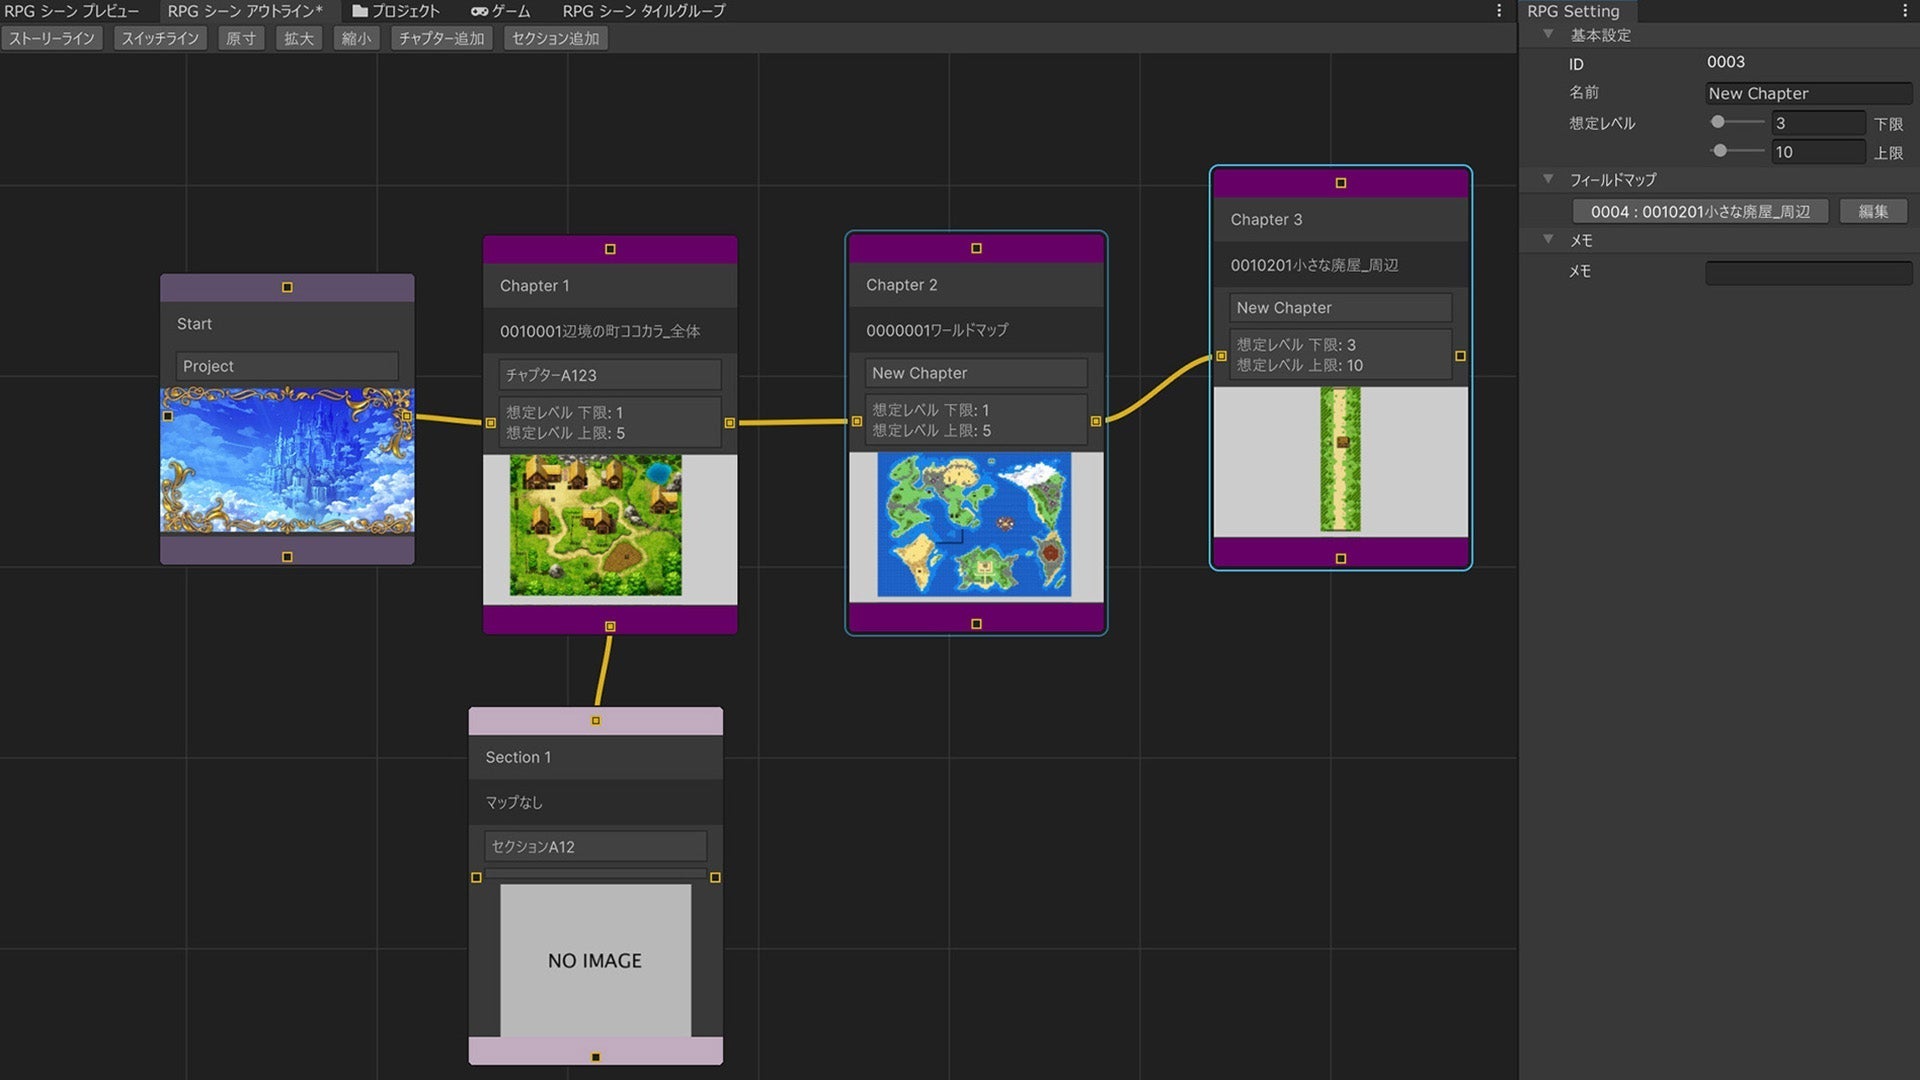Viewport: 1920px width, 1080px height.
Task: Click the top port of Section 1 node
Action: (596, 721)
